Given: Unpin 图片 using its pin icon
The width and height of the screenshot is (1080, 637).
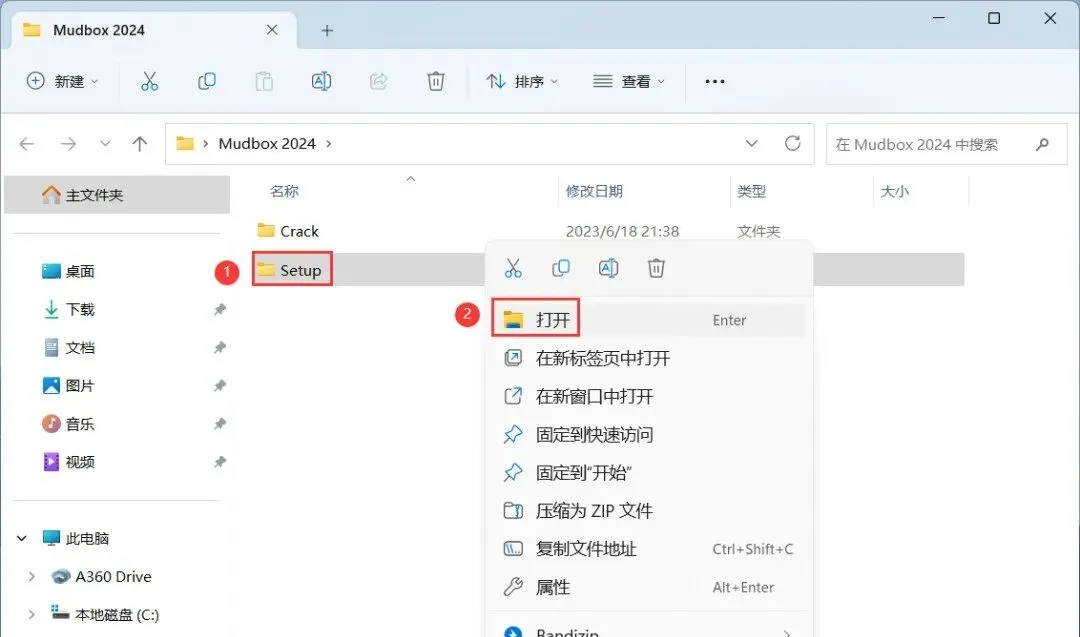Looking at the screenshot, I should click(x=220, y=386).
